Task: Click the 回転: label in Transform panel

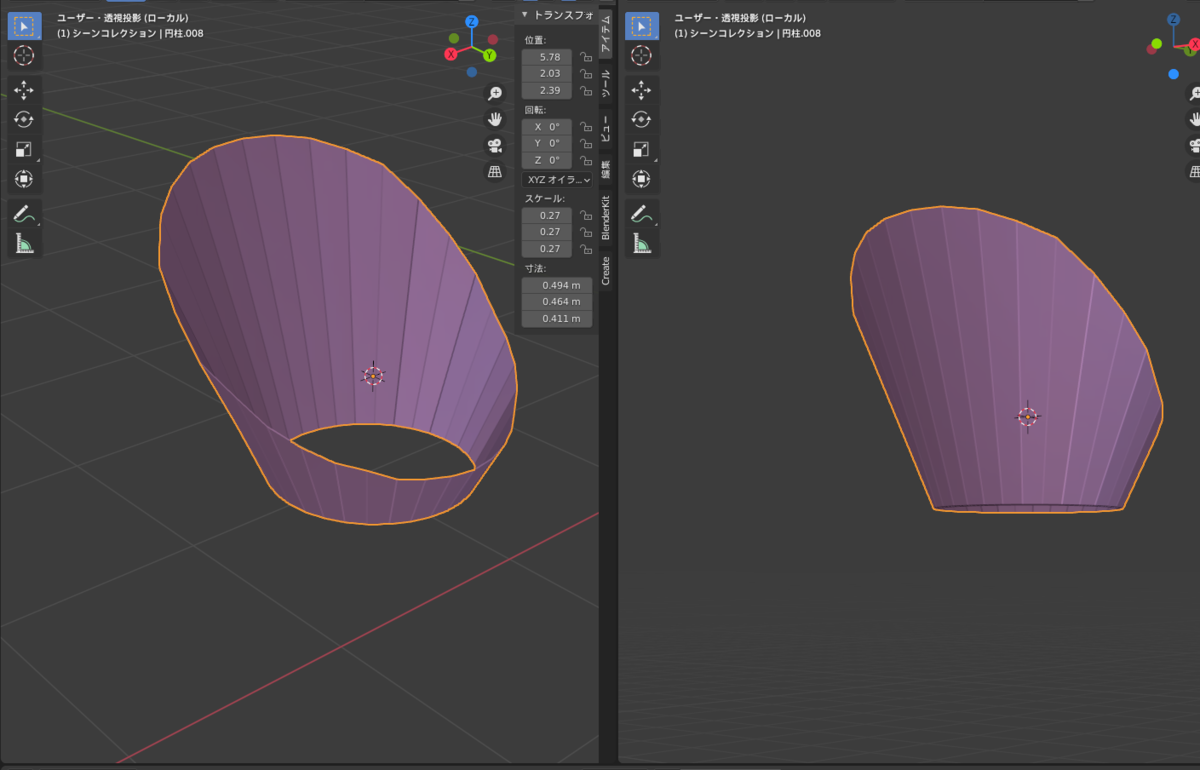Action: (536, 110)
